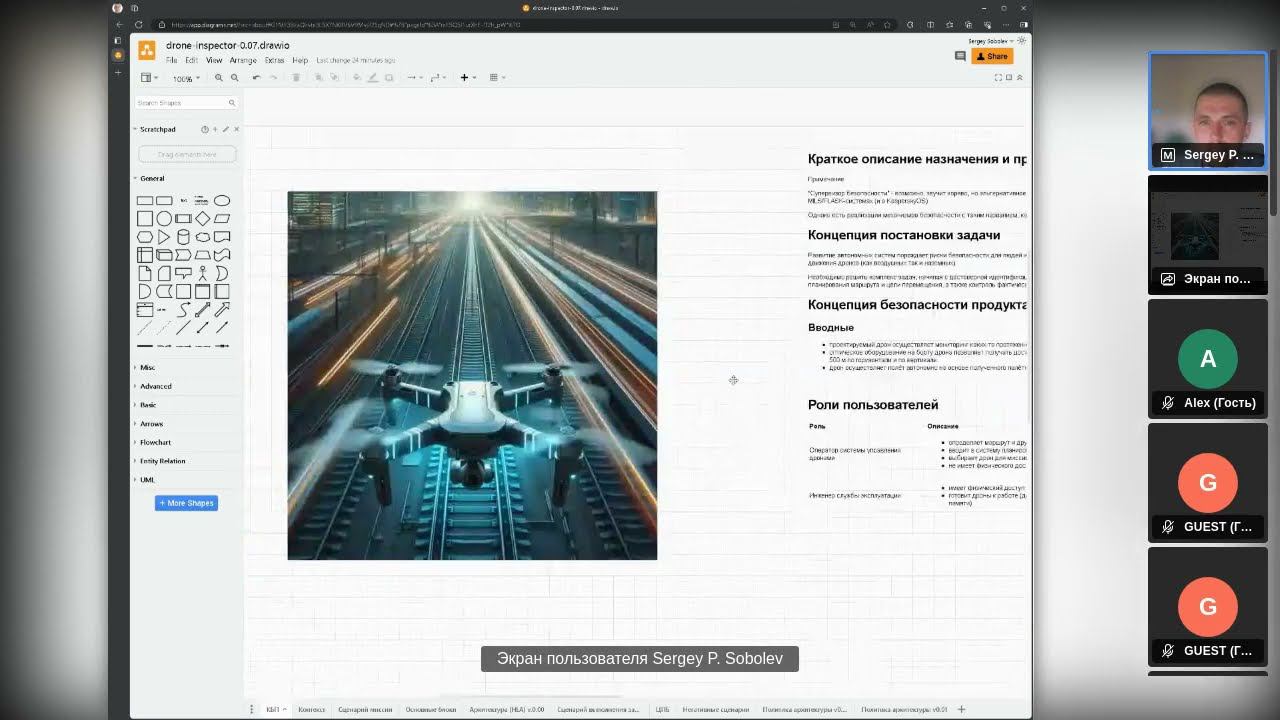
Task: Open the View menu
Action: click(x=214, y=60)
